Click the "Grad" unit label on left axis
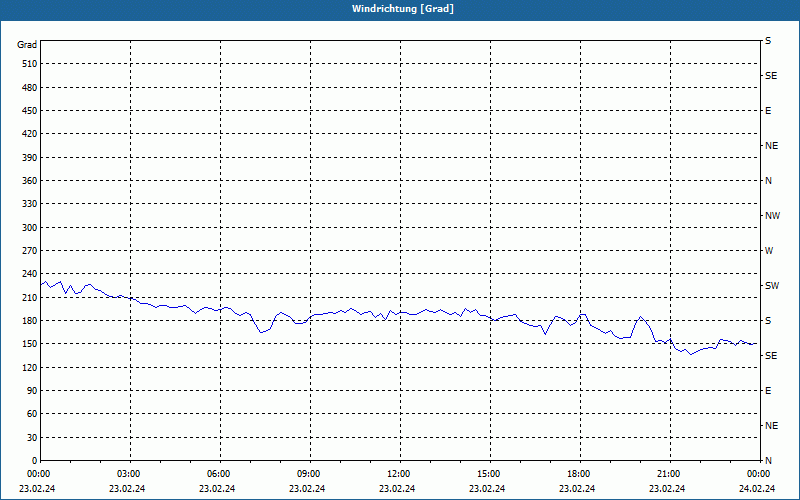 pyautogui.click(x=27, y=45)
